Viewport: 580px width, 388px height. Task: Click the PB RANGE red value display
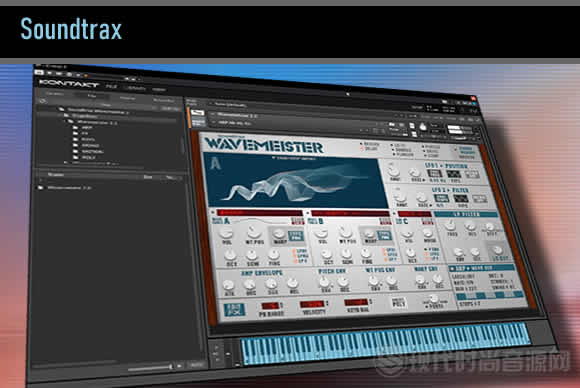(270, 306)
